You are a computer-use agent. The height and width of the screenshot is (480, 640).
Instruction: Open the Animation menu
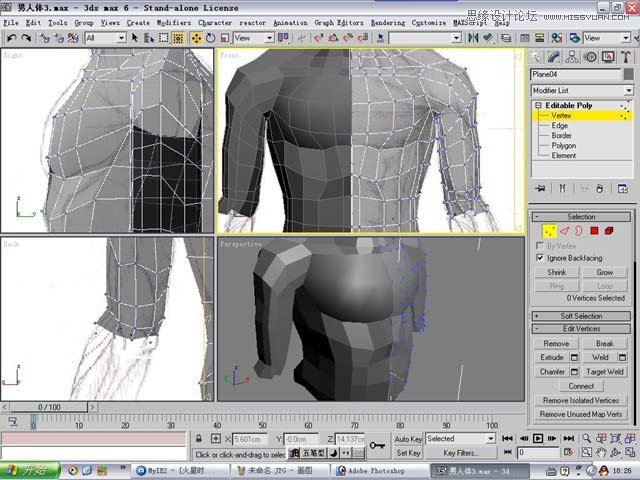290,22
